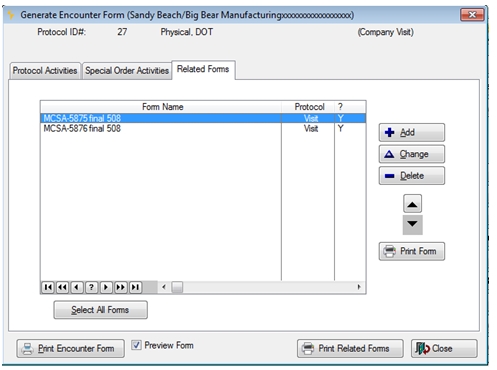Move selected form up with arrow button
The height and width of the screenshot is (370, 497).
(413, 204)
